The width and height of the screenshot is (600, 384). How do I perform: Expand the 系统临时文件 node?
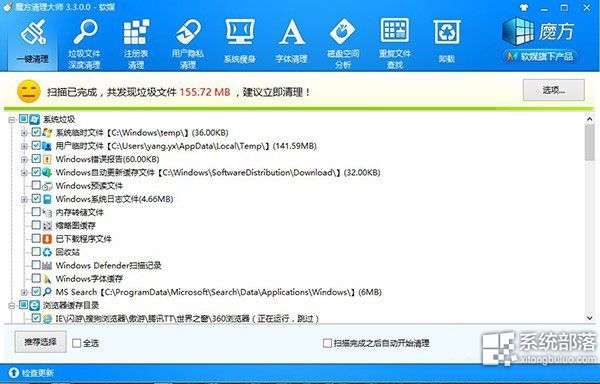24,133
